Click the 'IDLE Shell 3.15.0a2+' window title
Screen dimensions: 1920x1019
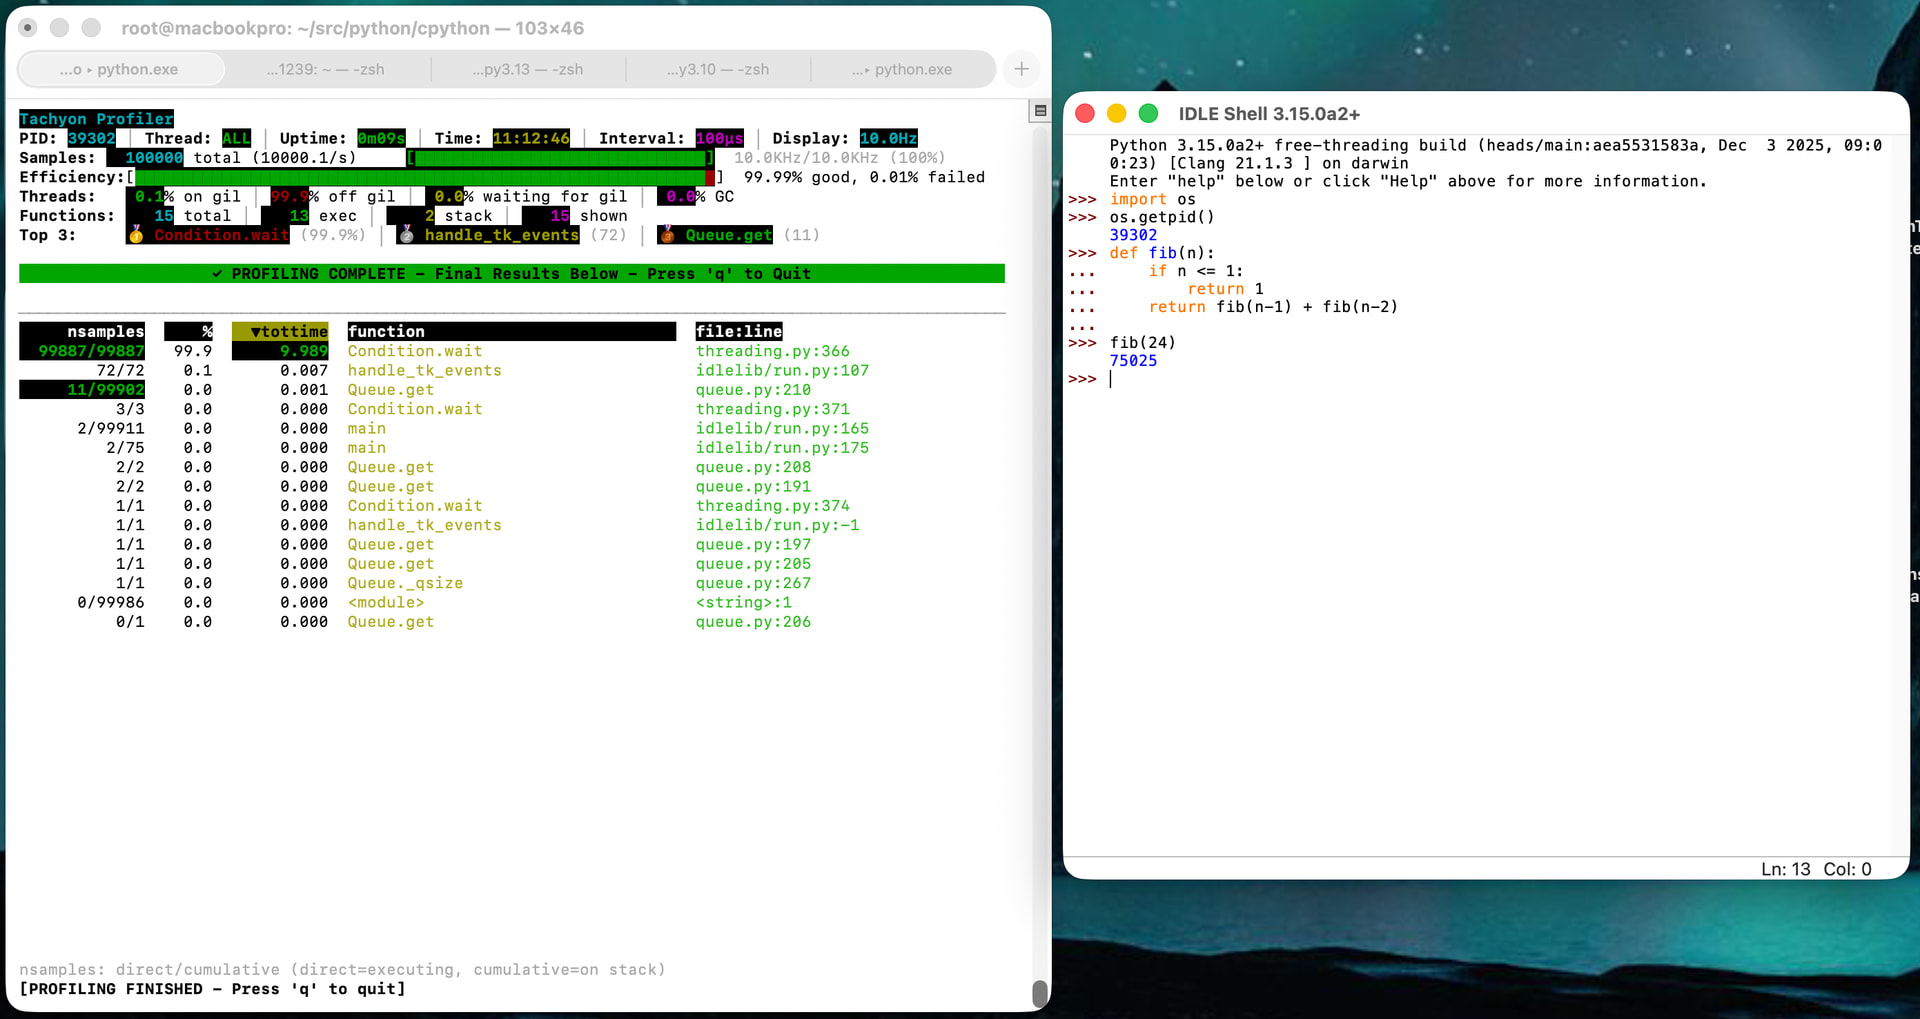(1269, 114)
